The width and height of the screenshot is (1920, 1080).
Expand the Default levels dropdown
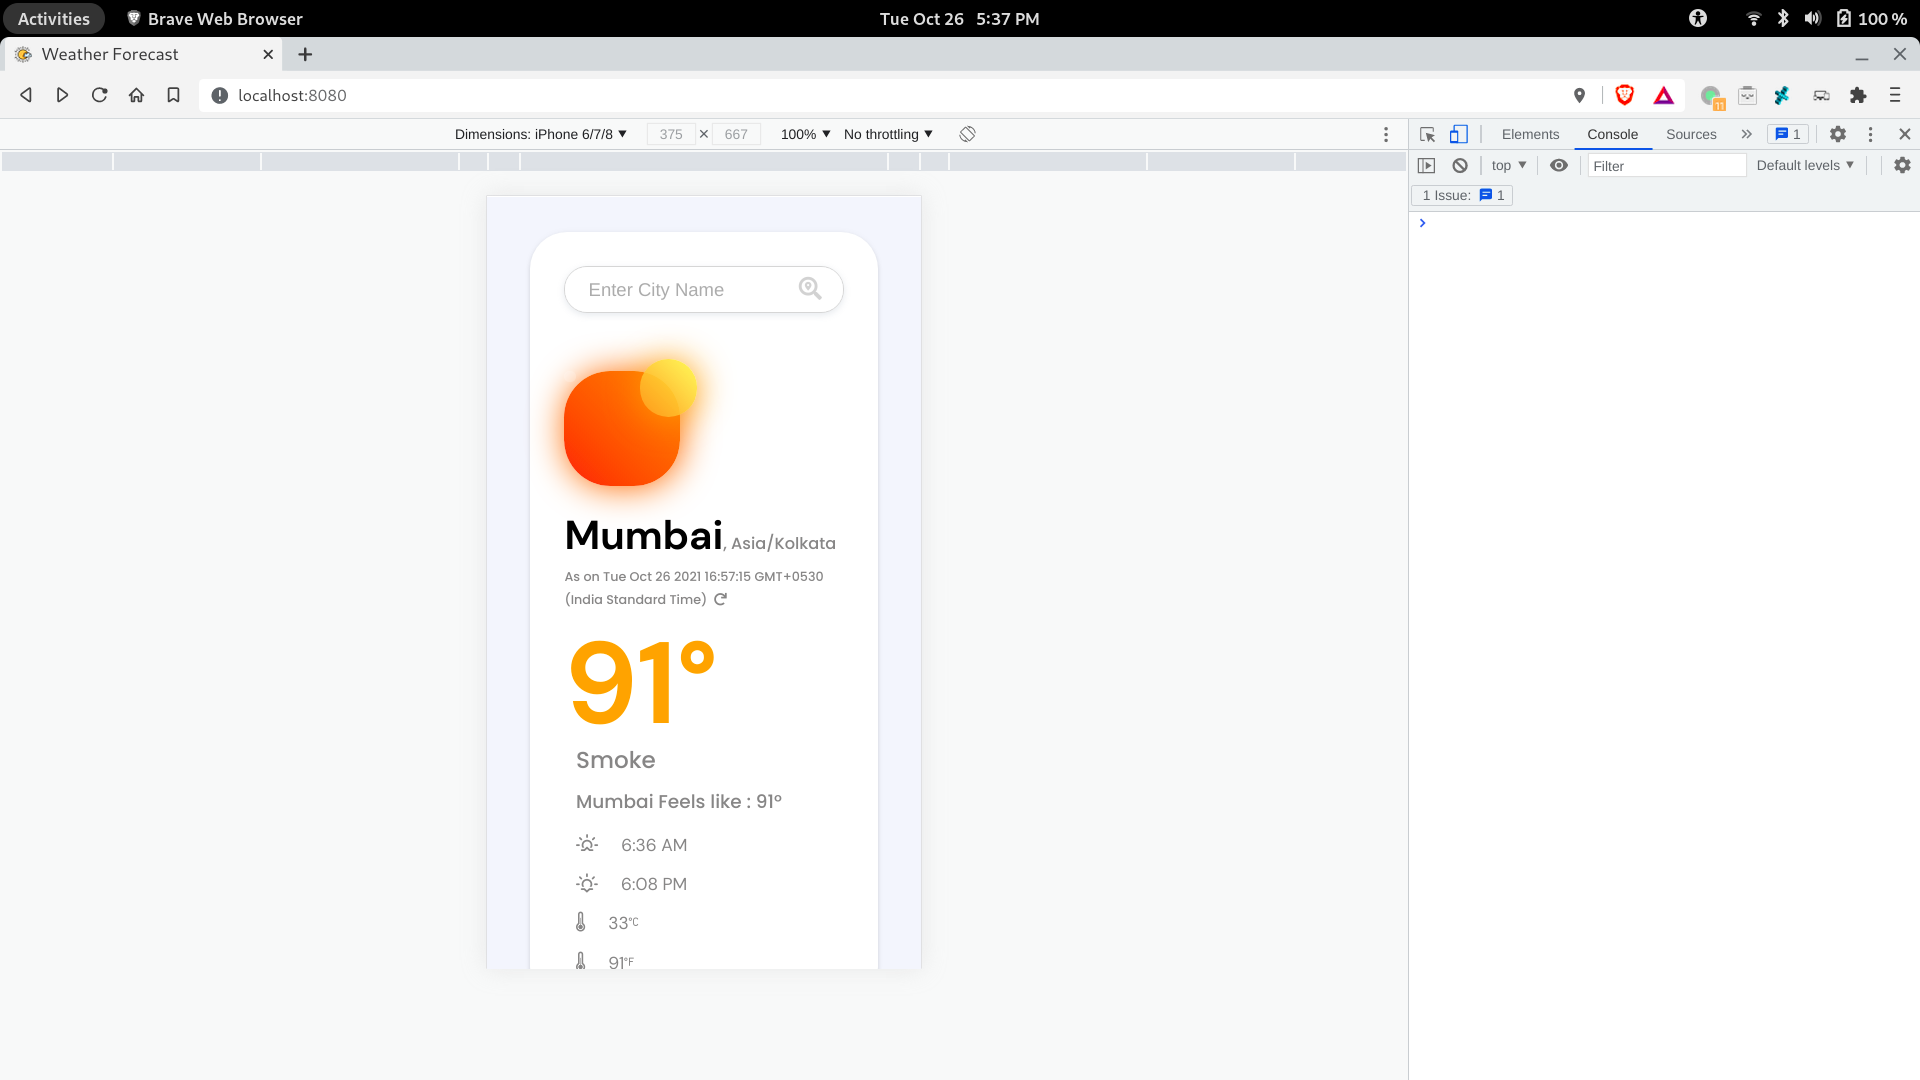click(1804, 166)
